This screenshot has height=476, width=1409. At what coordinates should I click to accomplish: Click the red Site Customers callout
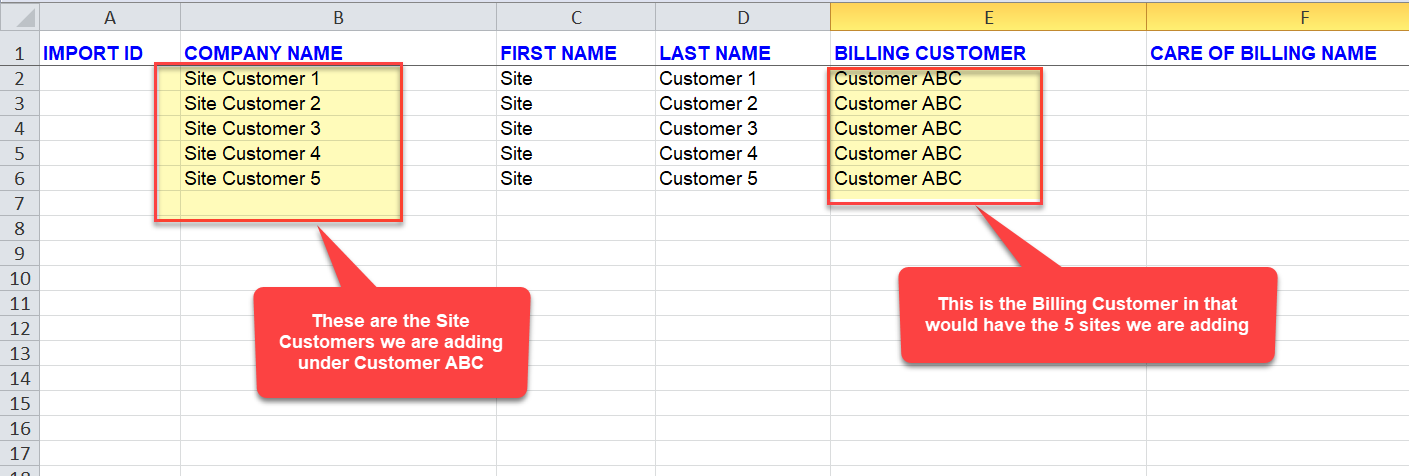point(392,342)
